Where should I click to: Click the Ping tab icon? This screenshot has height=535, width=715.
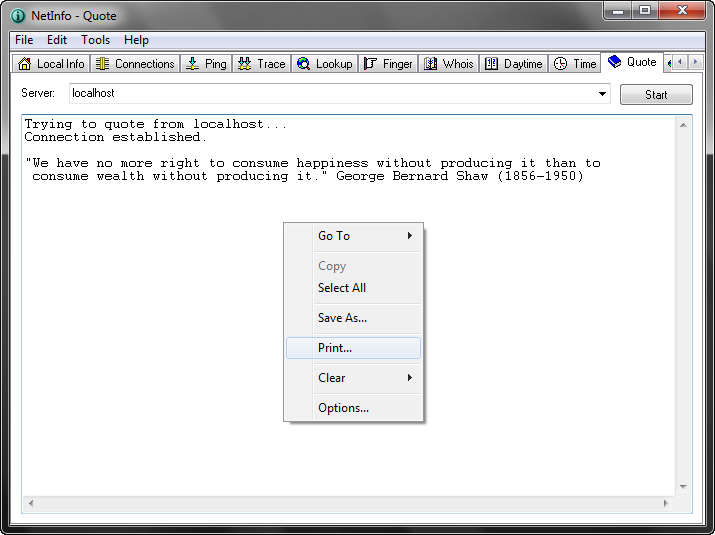(x=192, y=64)
